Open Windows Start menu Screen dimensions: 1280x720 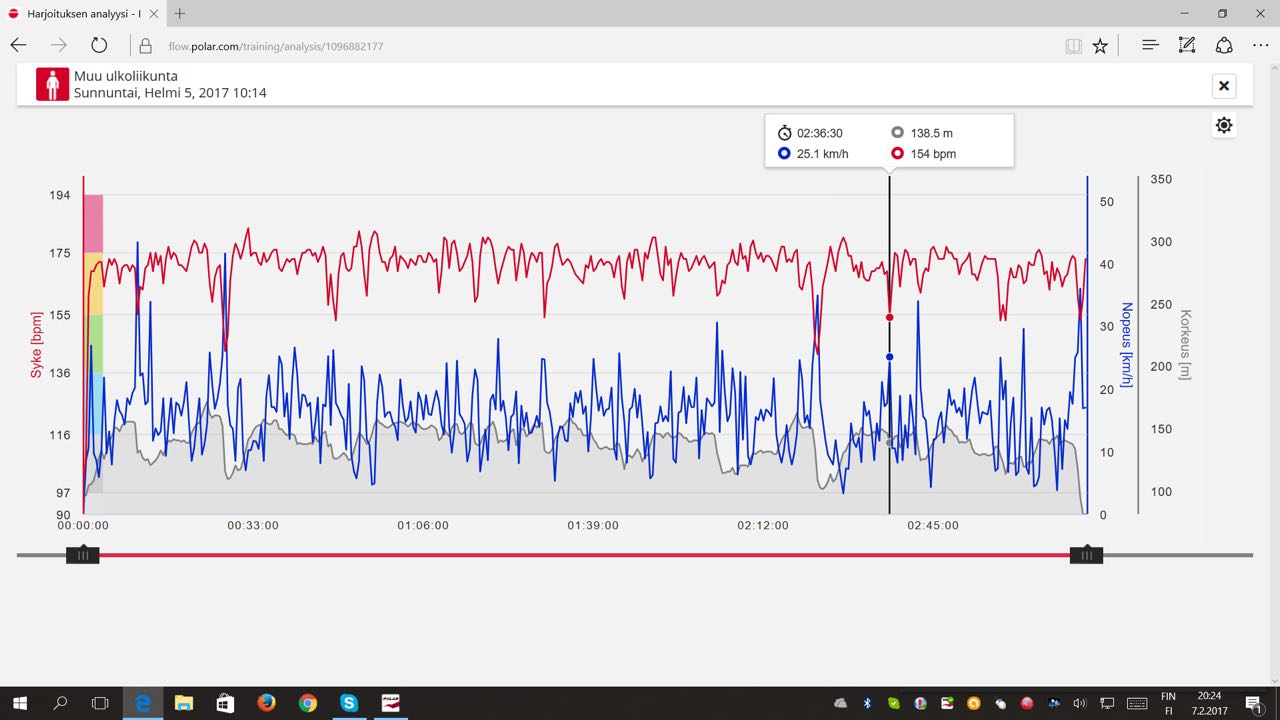pyautogui.click(x=19, y=703)
